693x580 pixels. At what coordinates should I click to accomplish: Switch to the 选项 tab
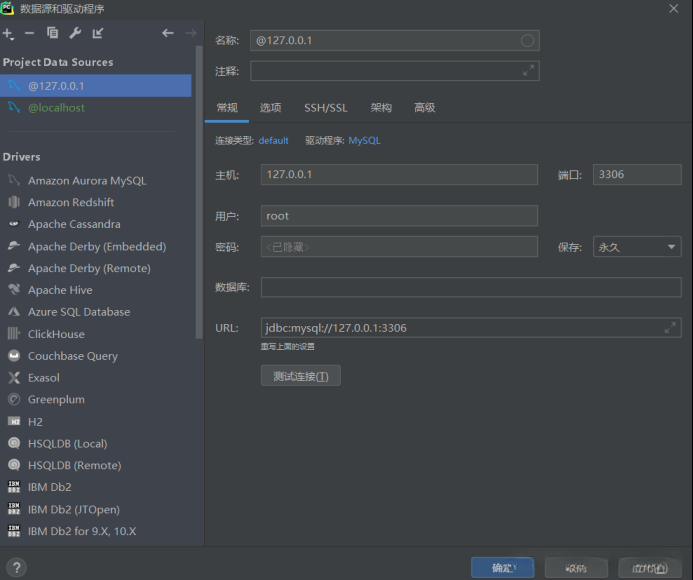pos(270,108)
